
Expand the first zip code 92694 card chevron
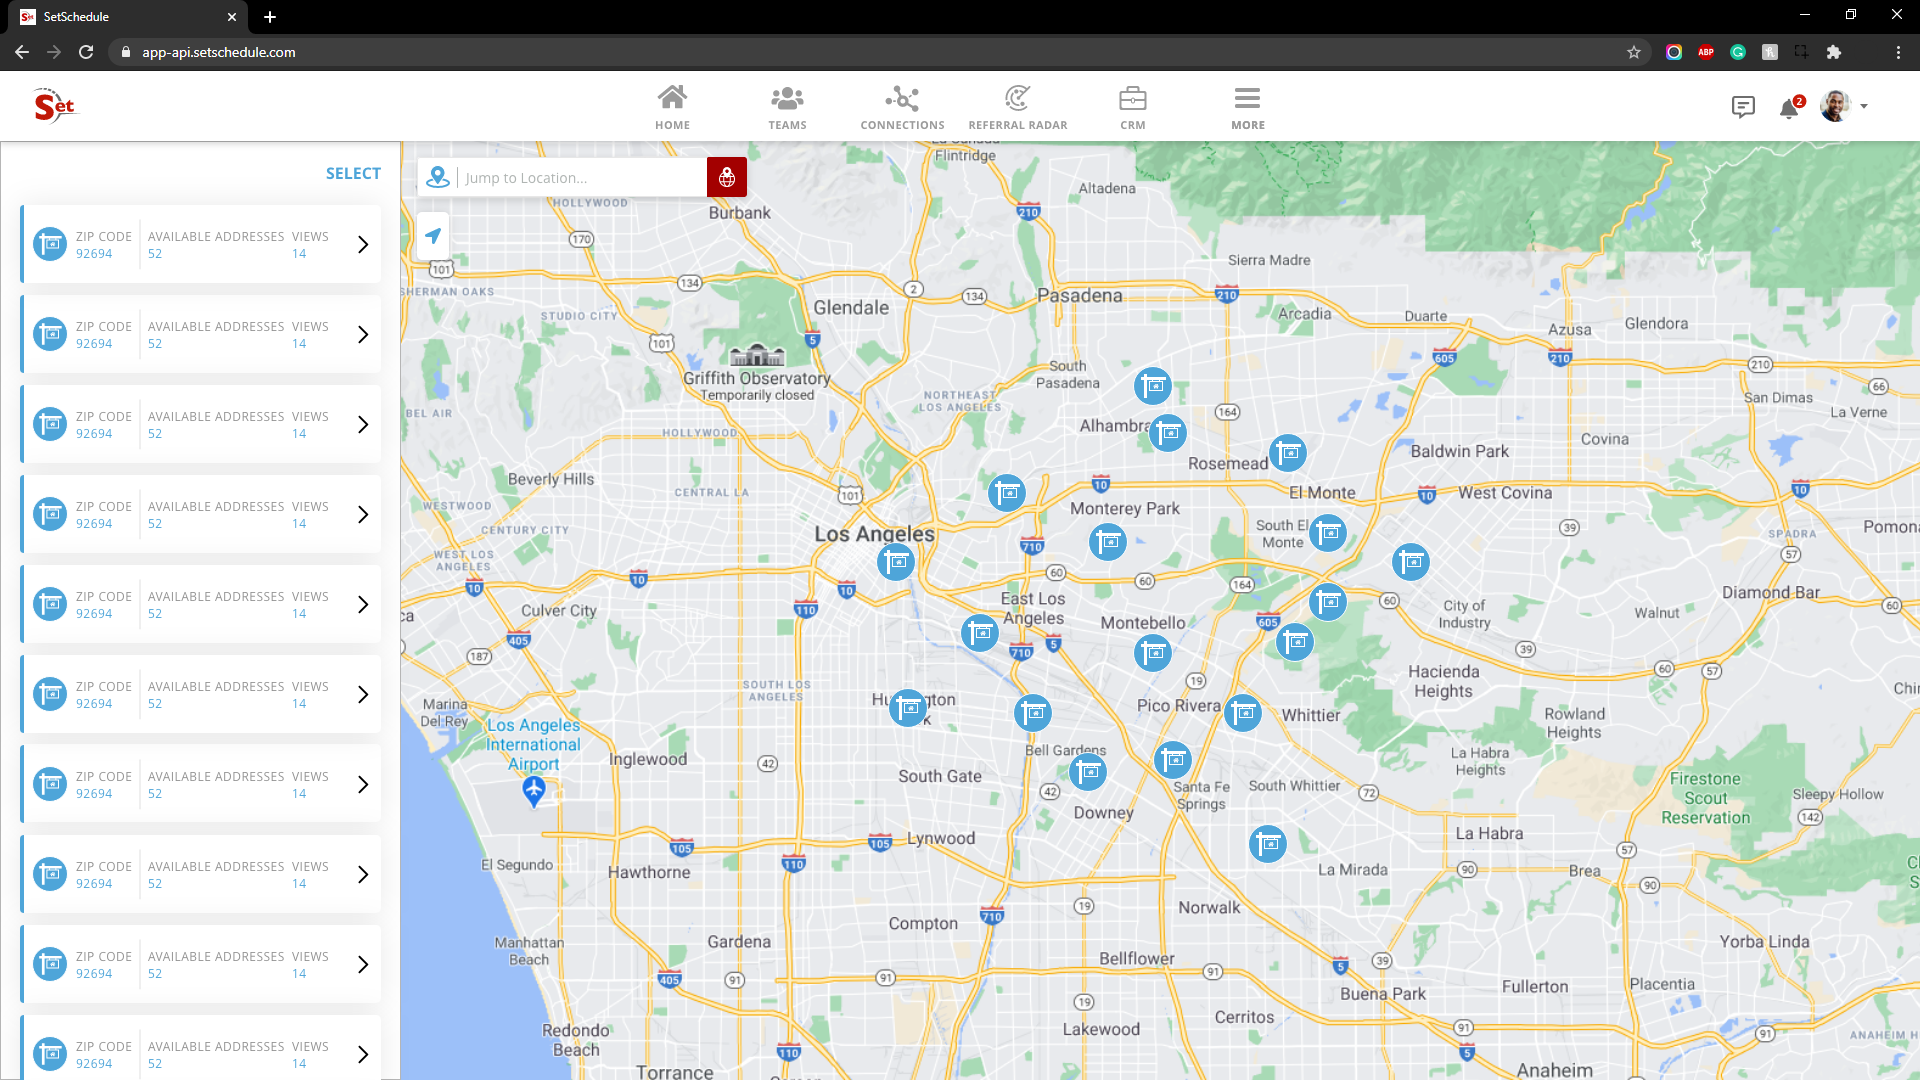click(363, 244)
